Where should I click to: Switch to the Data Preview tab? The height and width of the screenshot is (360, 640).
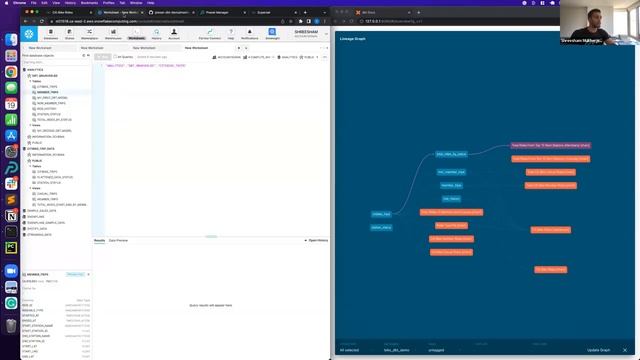click(x=118, y=240)
